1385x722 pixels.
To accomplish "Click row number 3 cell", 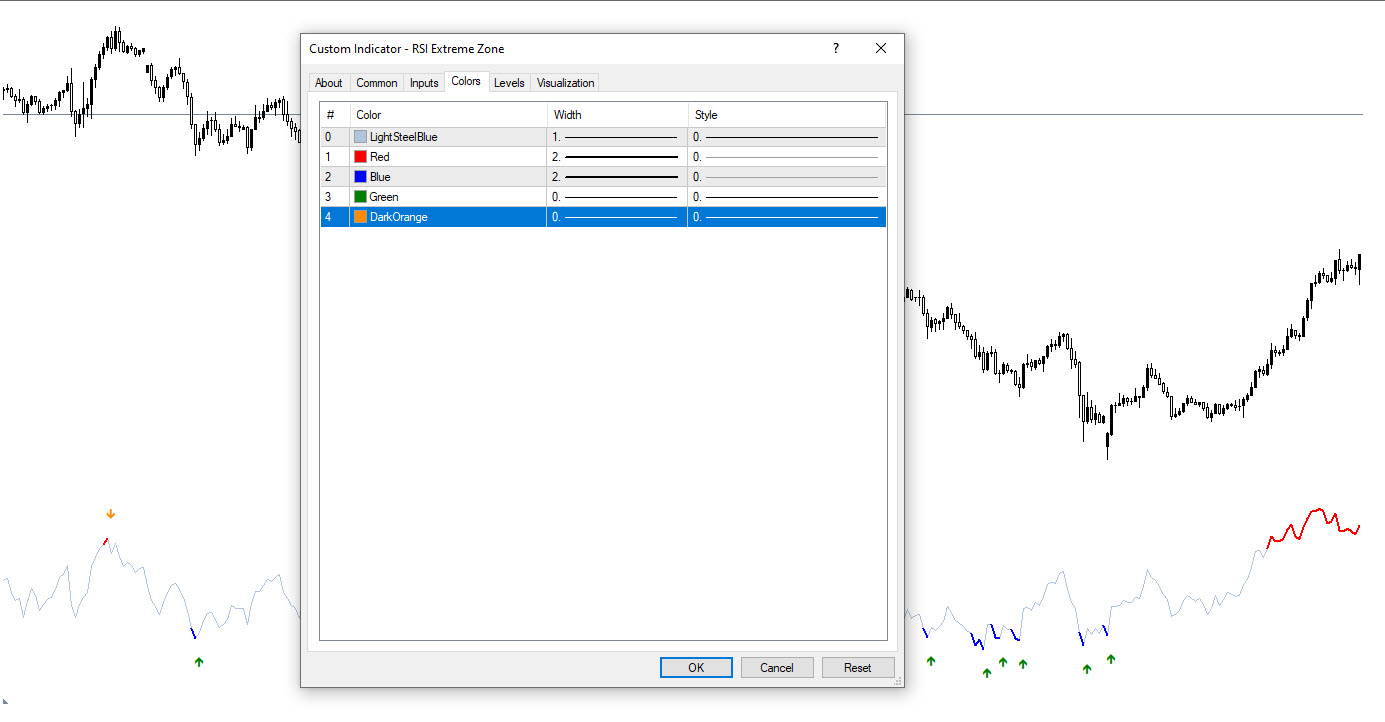I will (x=334, y=197).
